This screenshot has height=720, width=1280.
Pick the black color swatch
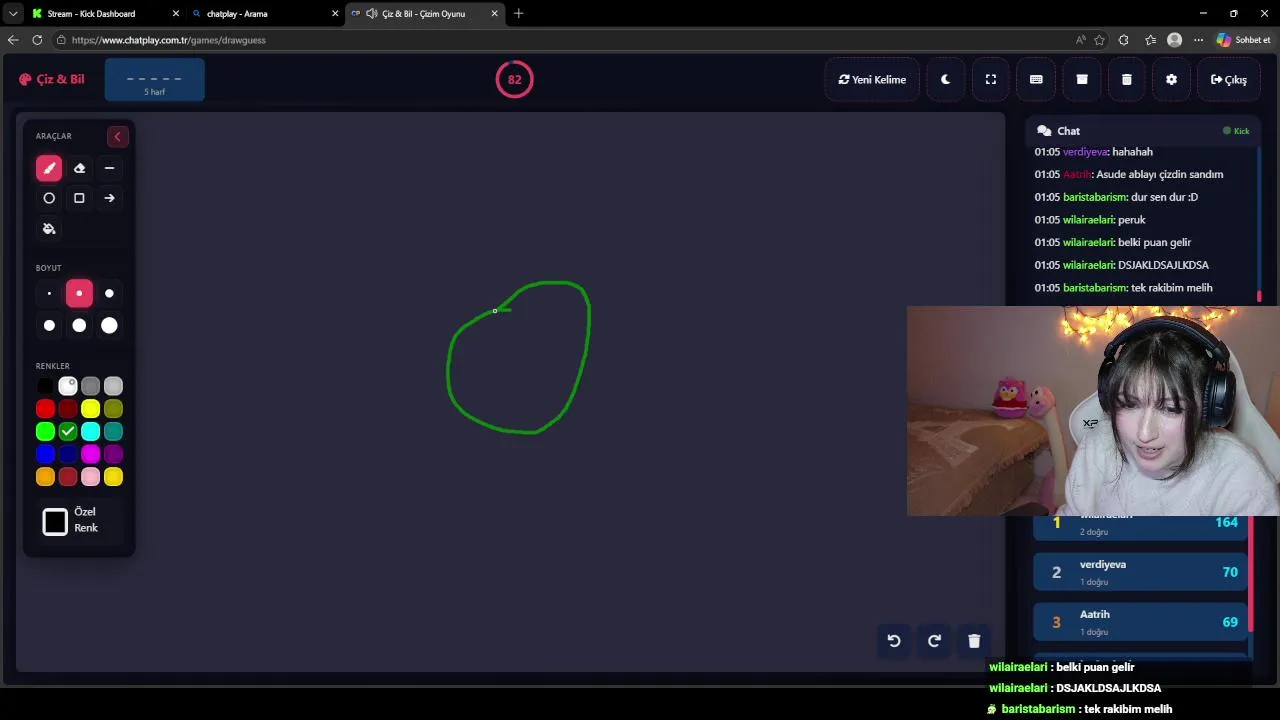tap(45, 386)
